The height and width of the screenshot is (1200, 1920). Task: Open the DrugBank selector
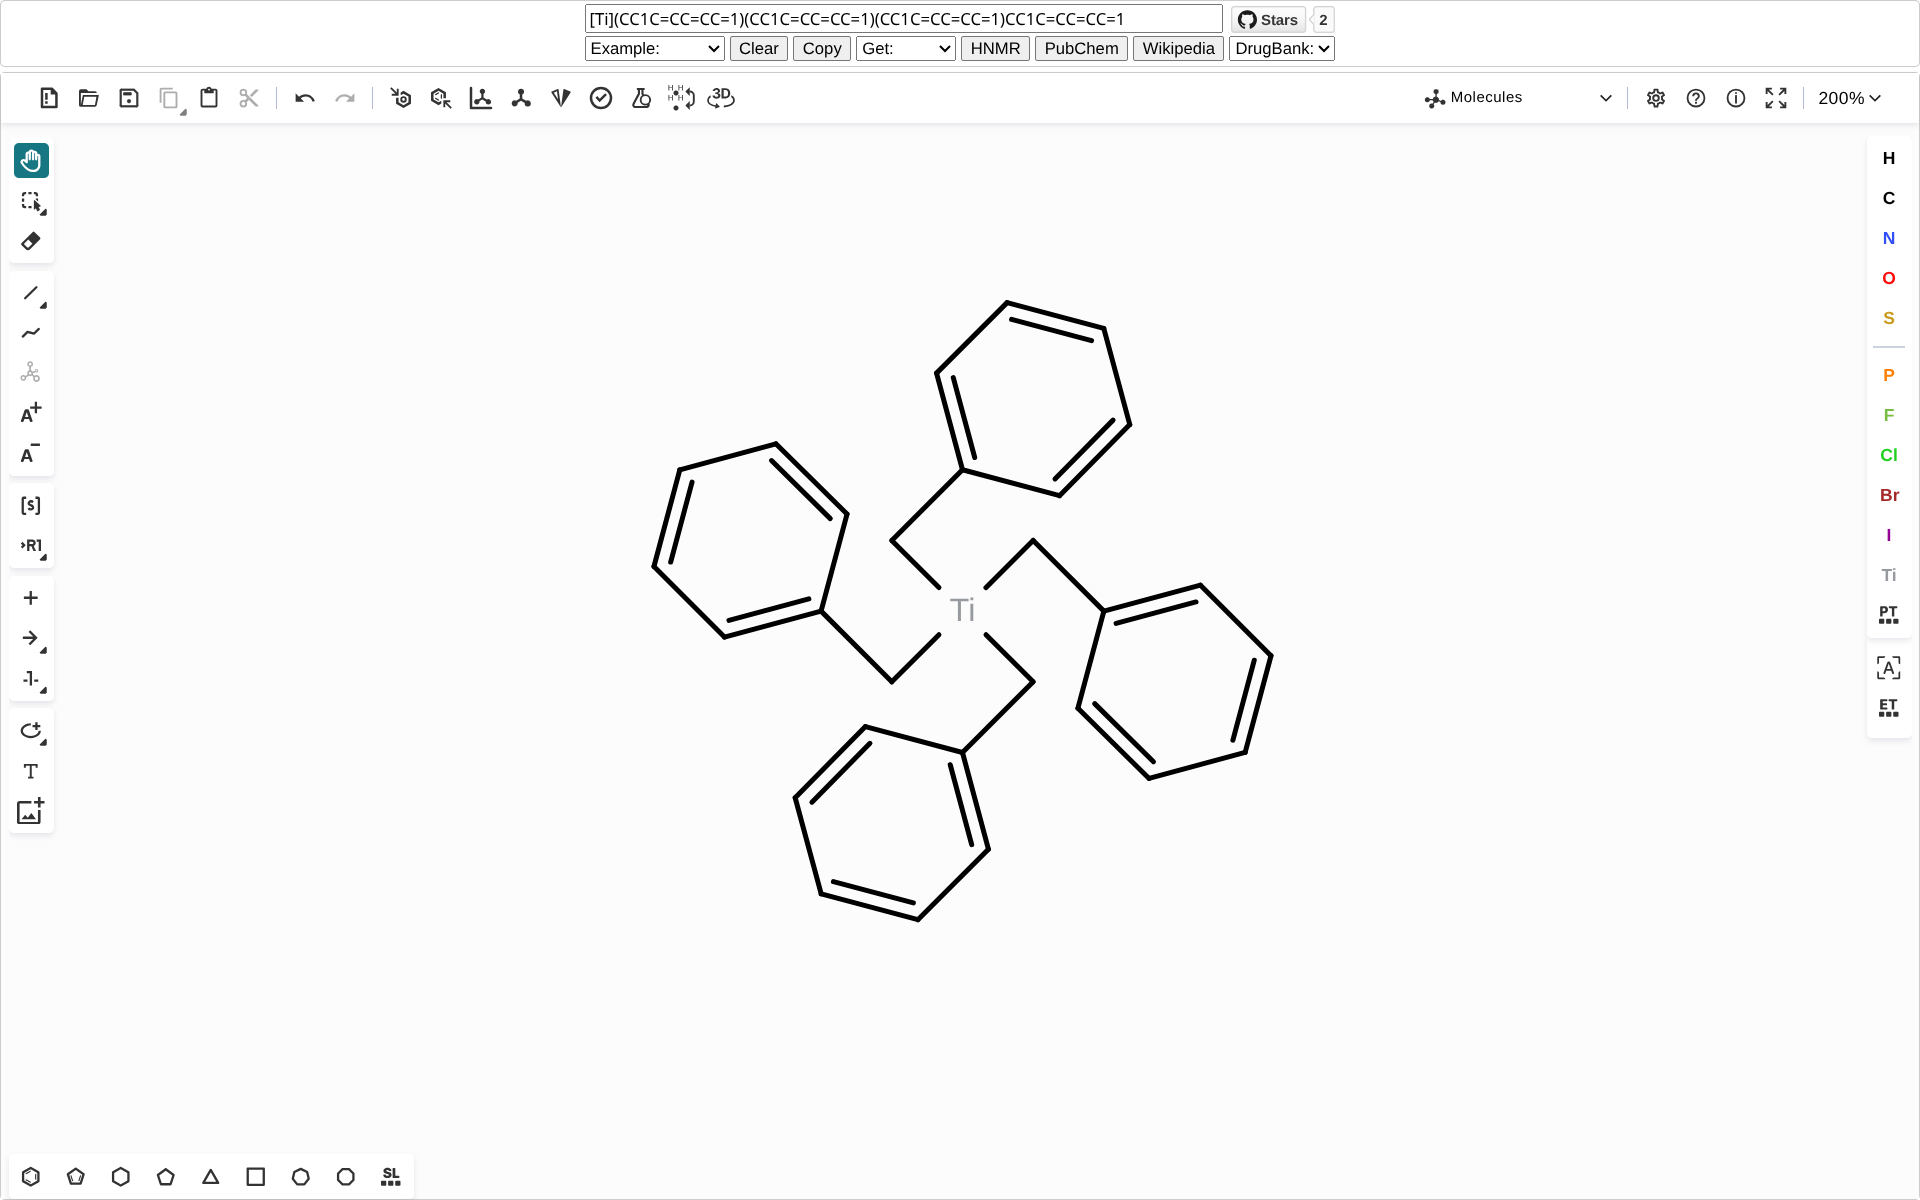click(1281, 48)
